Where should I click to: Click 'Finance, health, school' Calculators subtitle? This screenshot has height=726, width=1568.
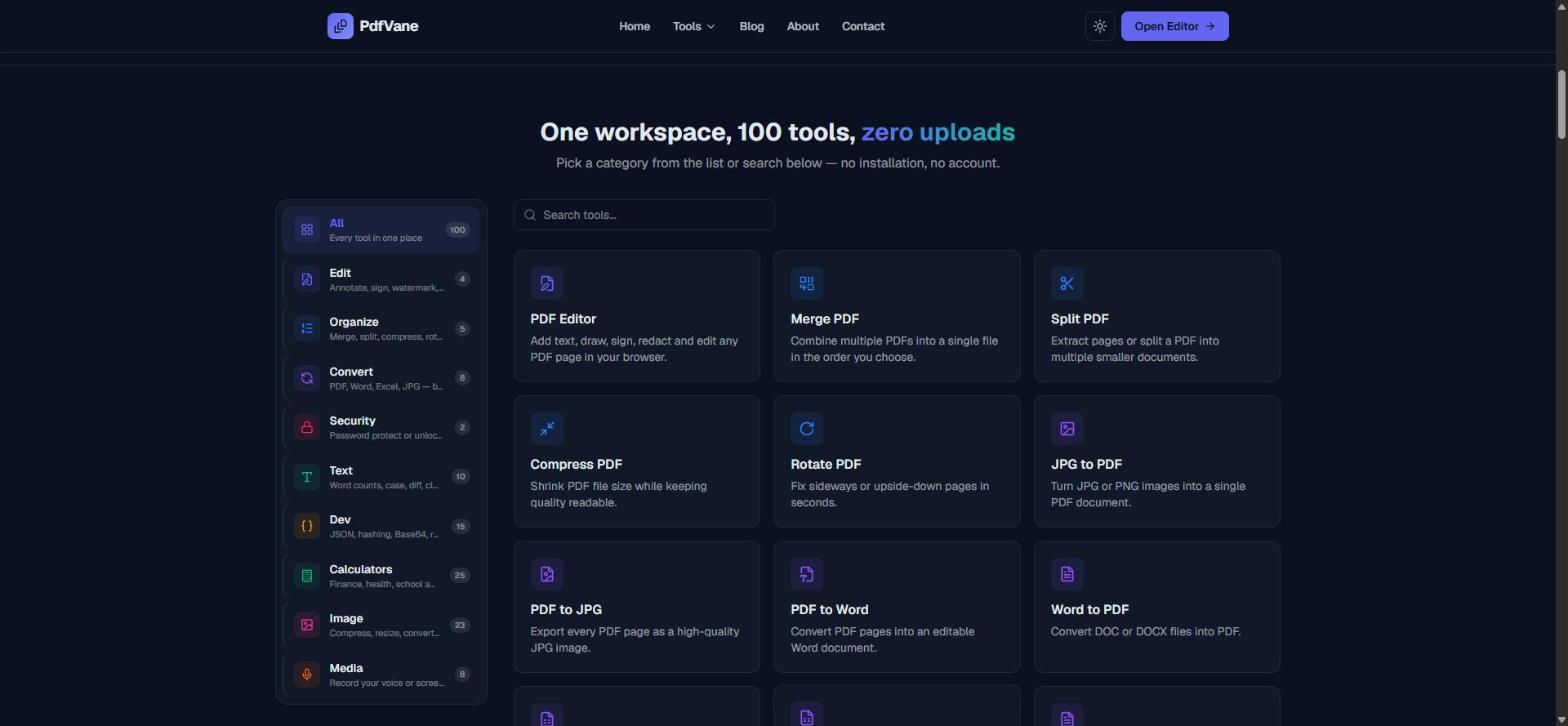382,584
